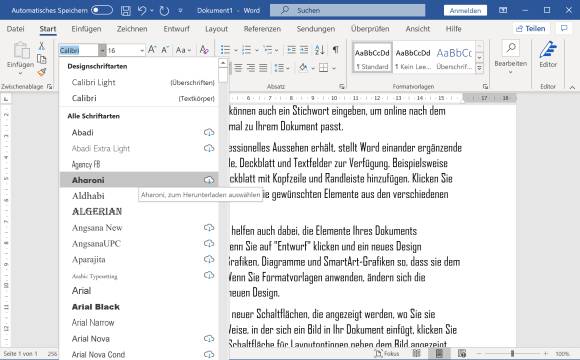The width and height of the screenshot is (580, 360).
Task: Switch to the Zeichnen tab
Action: (x=132, y=29)
